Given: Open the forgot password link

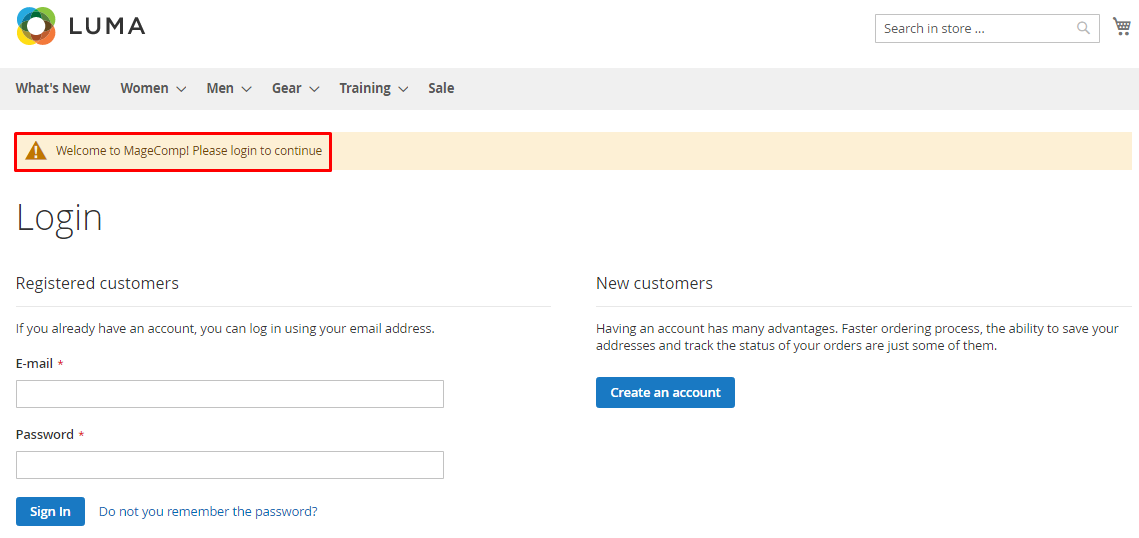Looking at the screenshot, I should pyautogui.click(x=208, y=511).
